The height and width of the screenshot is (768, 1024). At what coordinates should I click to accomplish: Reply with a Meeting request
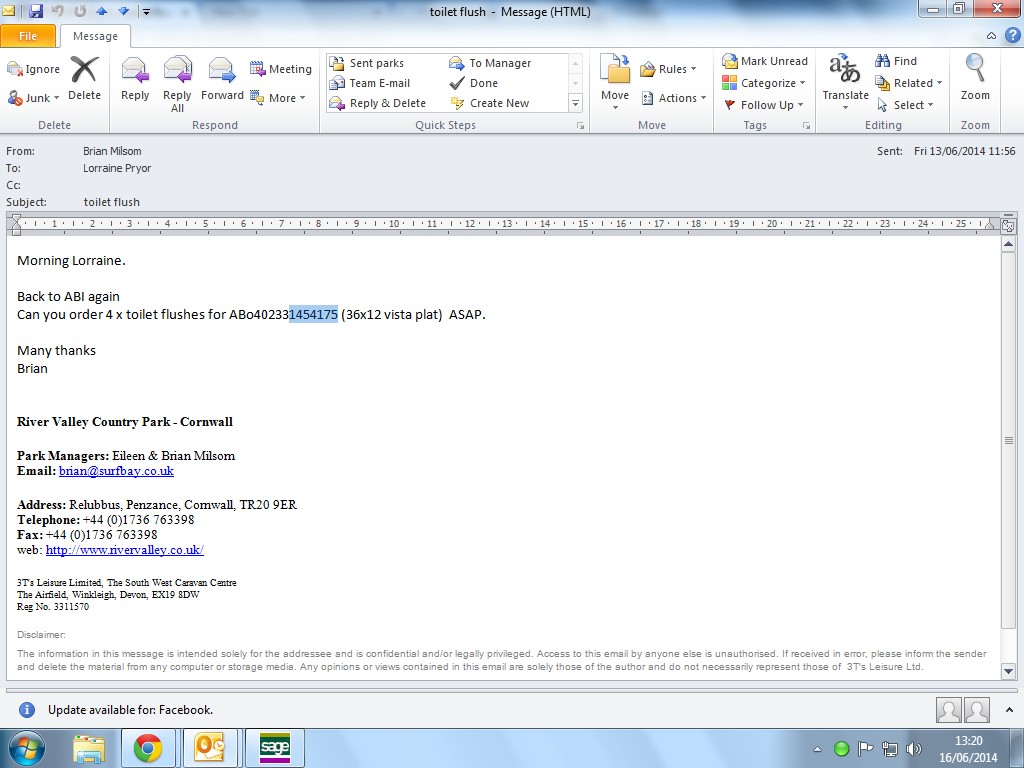(281, 69)
